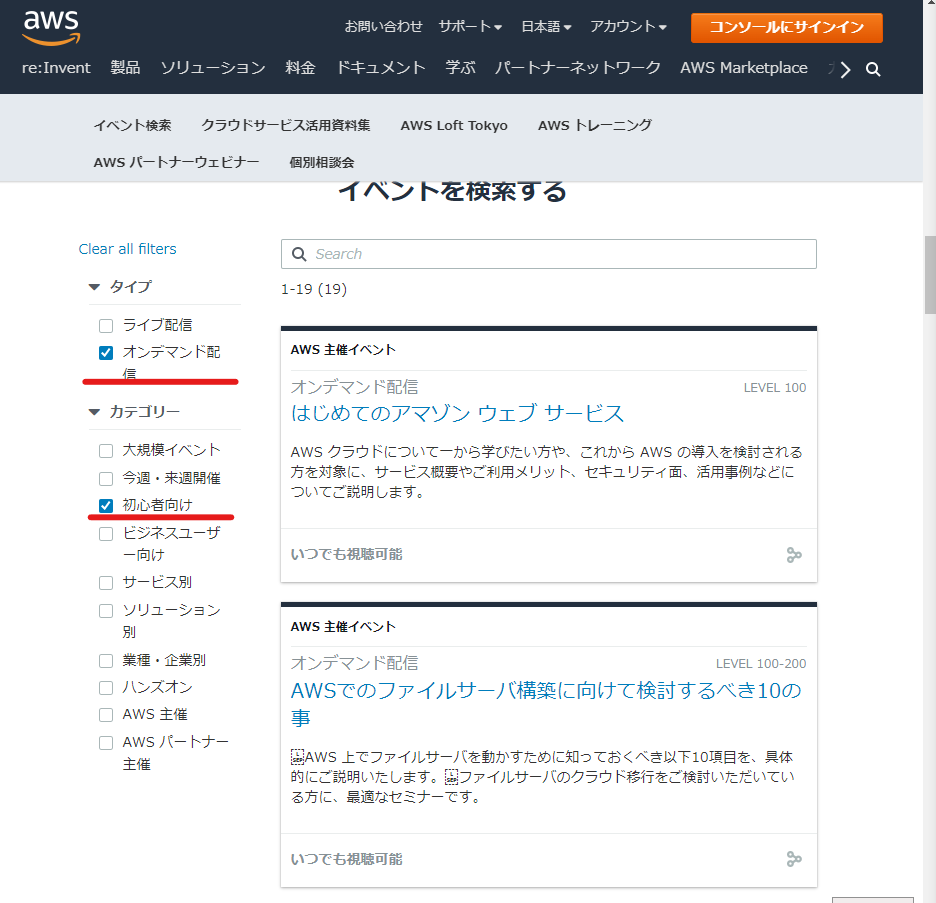Share the AWSでのファイルサーバ構築 event
Screen dimensions: 936x903
tap(793, 859)
